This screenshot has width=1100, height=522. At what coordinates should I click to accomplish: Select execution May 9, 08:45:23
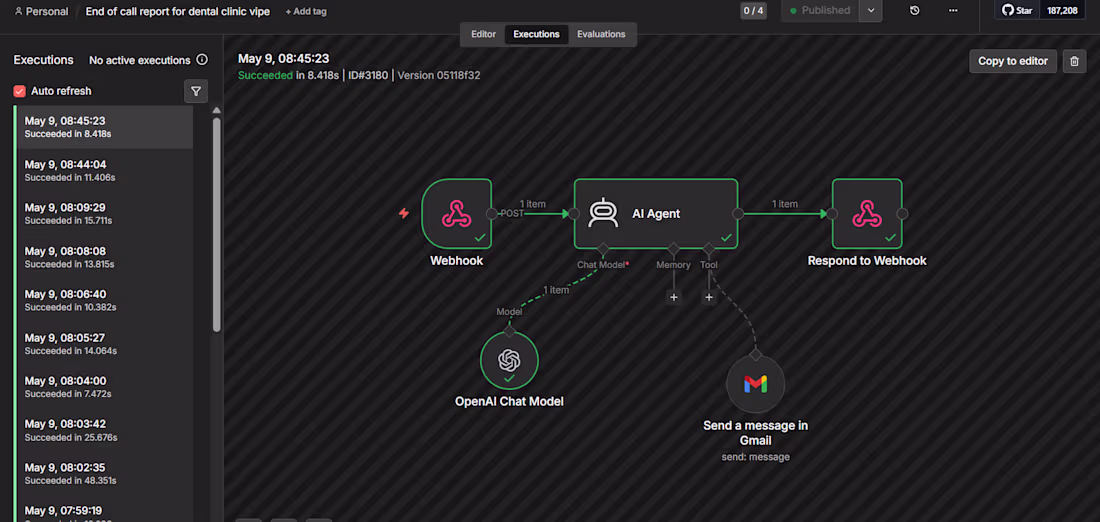[104, 127]
